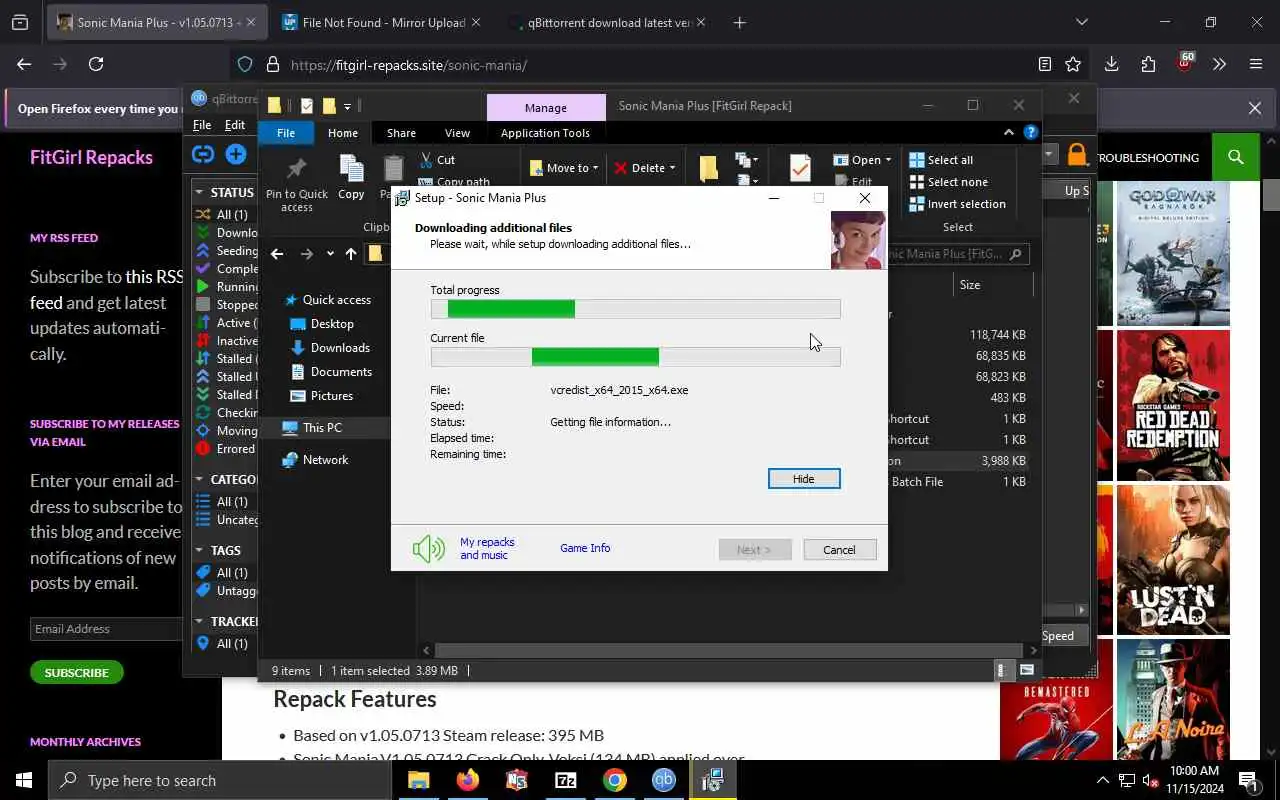This screenshot has height=800, width=1280.
Task: Click the Copy icon in Explorer ribbon
Action: (x=351, y=178)
